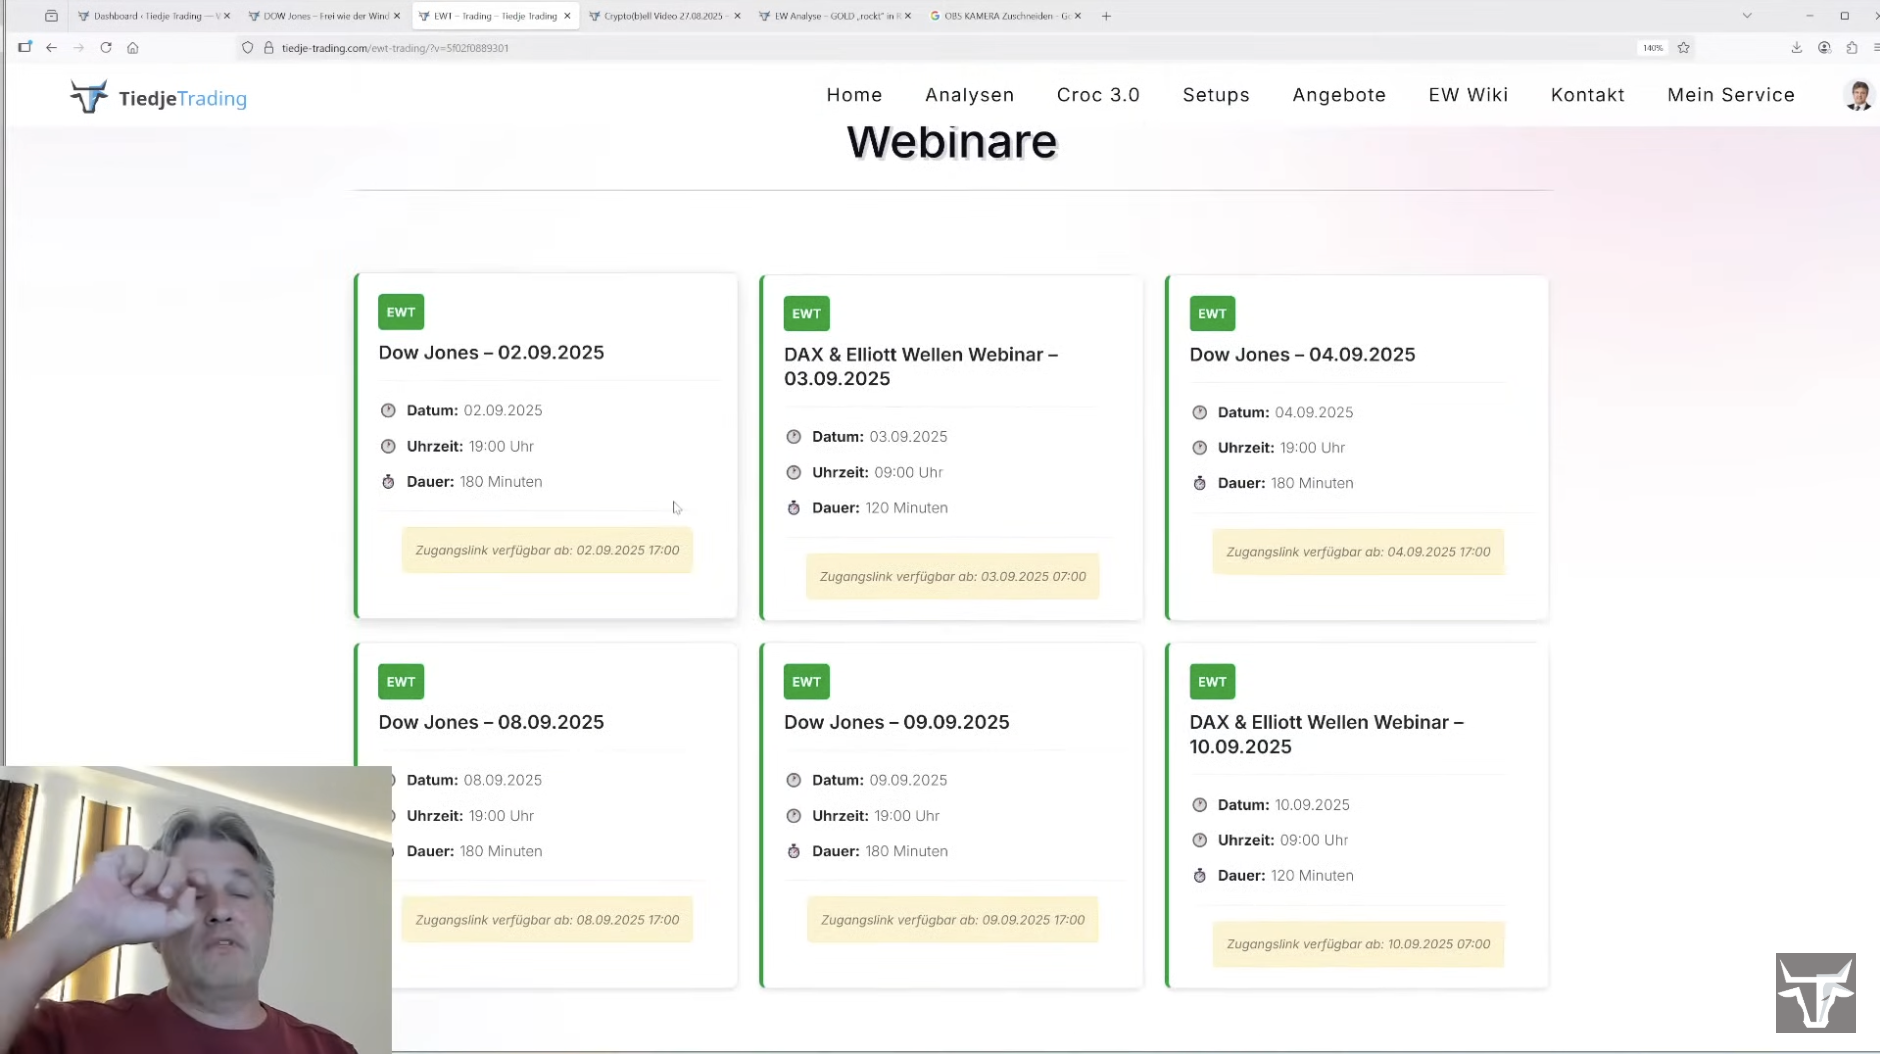Click the site security padlock icon
The height and width of the screenshot is (1054, 1880).
pyautogui.click(x=269, y=48)
